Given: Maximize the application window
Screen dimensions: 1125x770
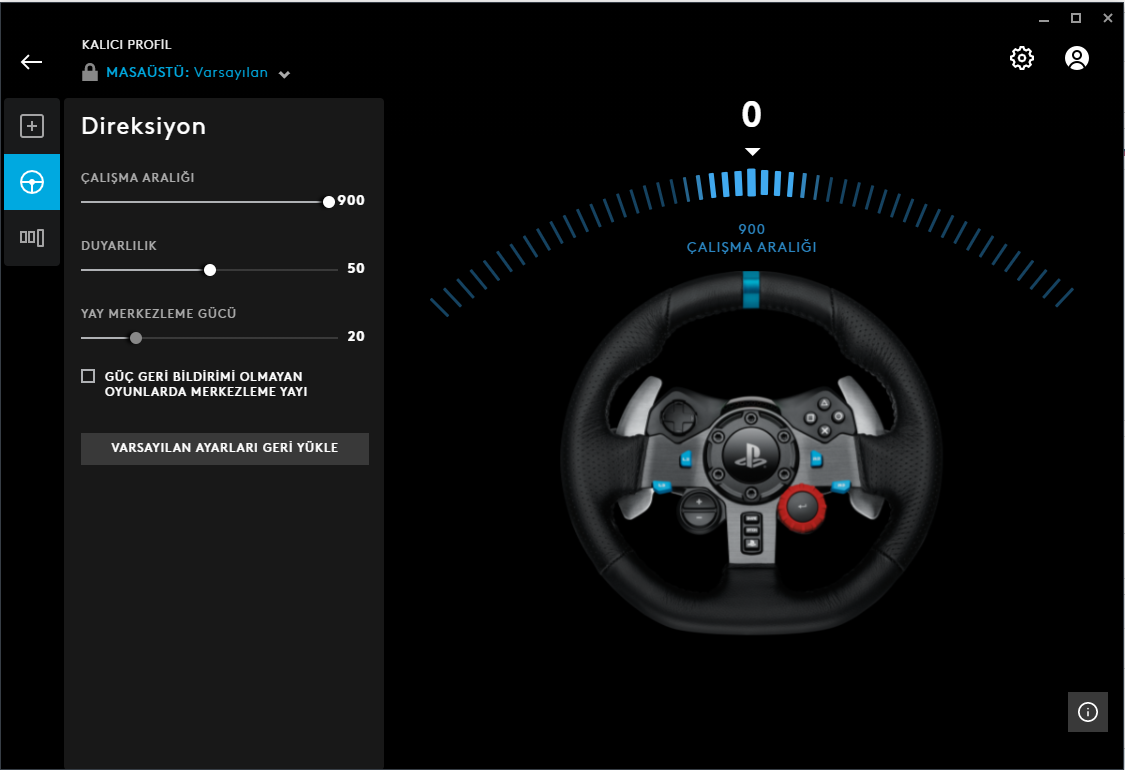Looking at the screenshot, I should click(1075, 18).
